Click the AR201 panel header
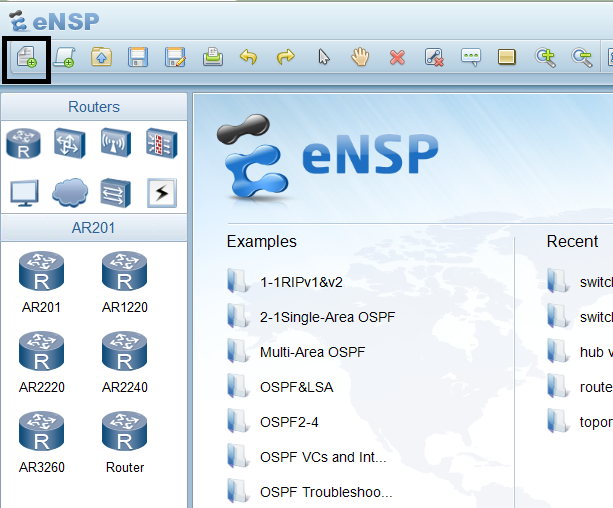 (94, 228)
